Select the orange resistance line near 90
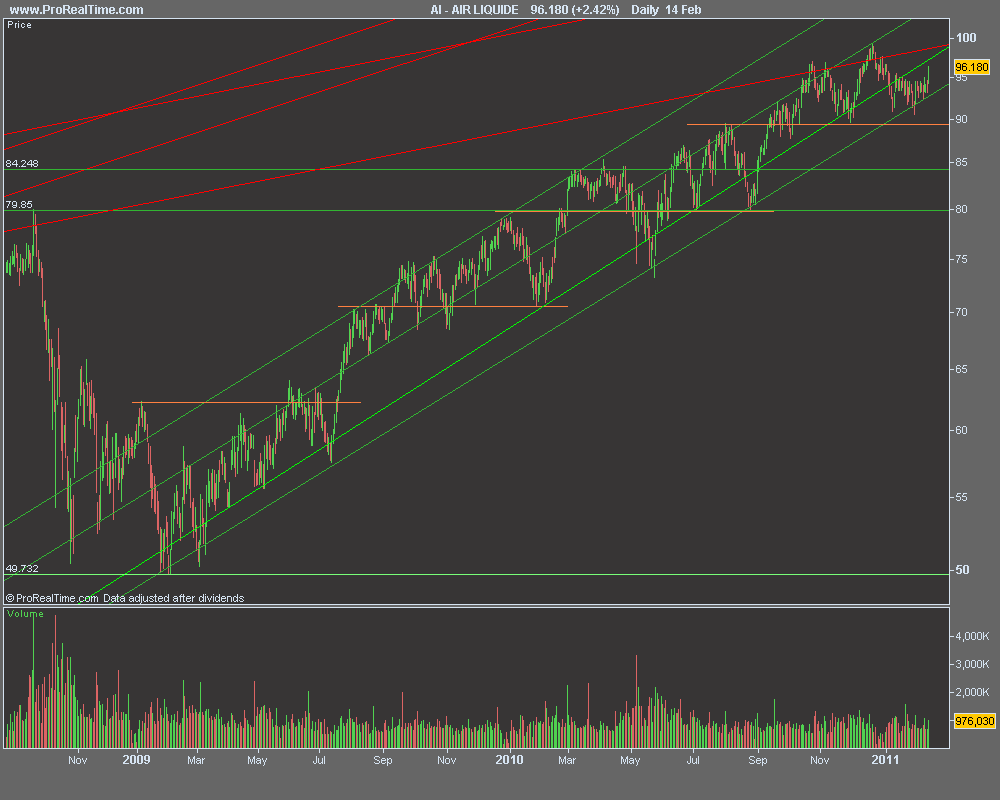 818,124
